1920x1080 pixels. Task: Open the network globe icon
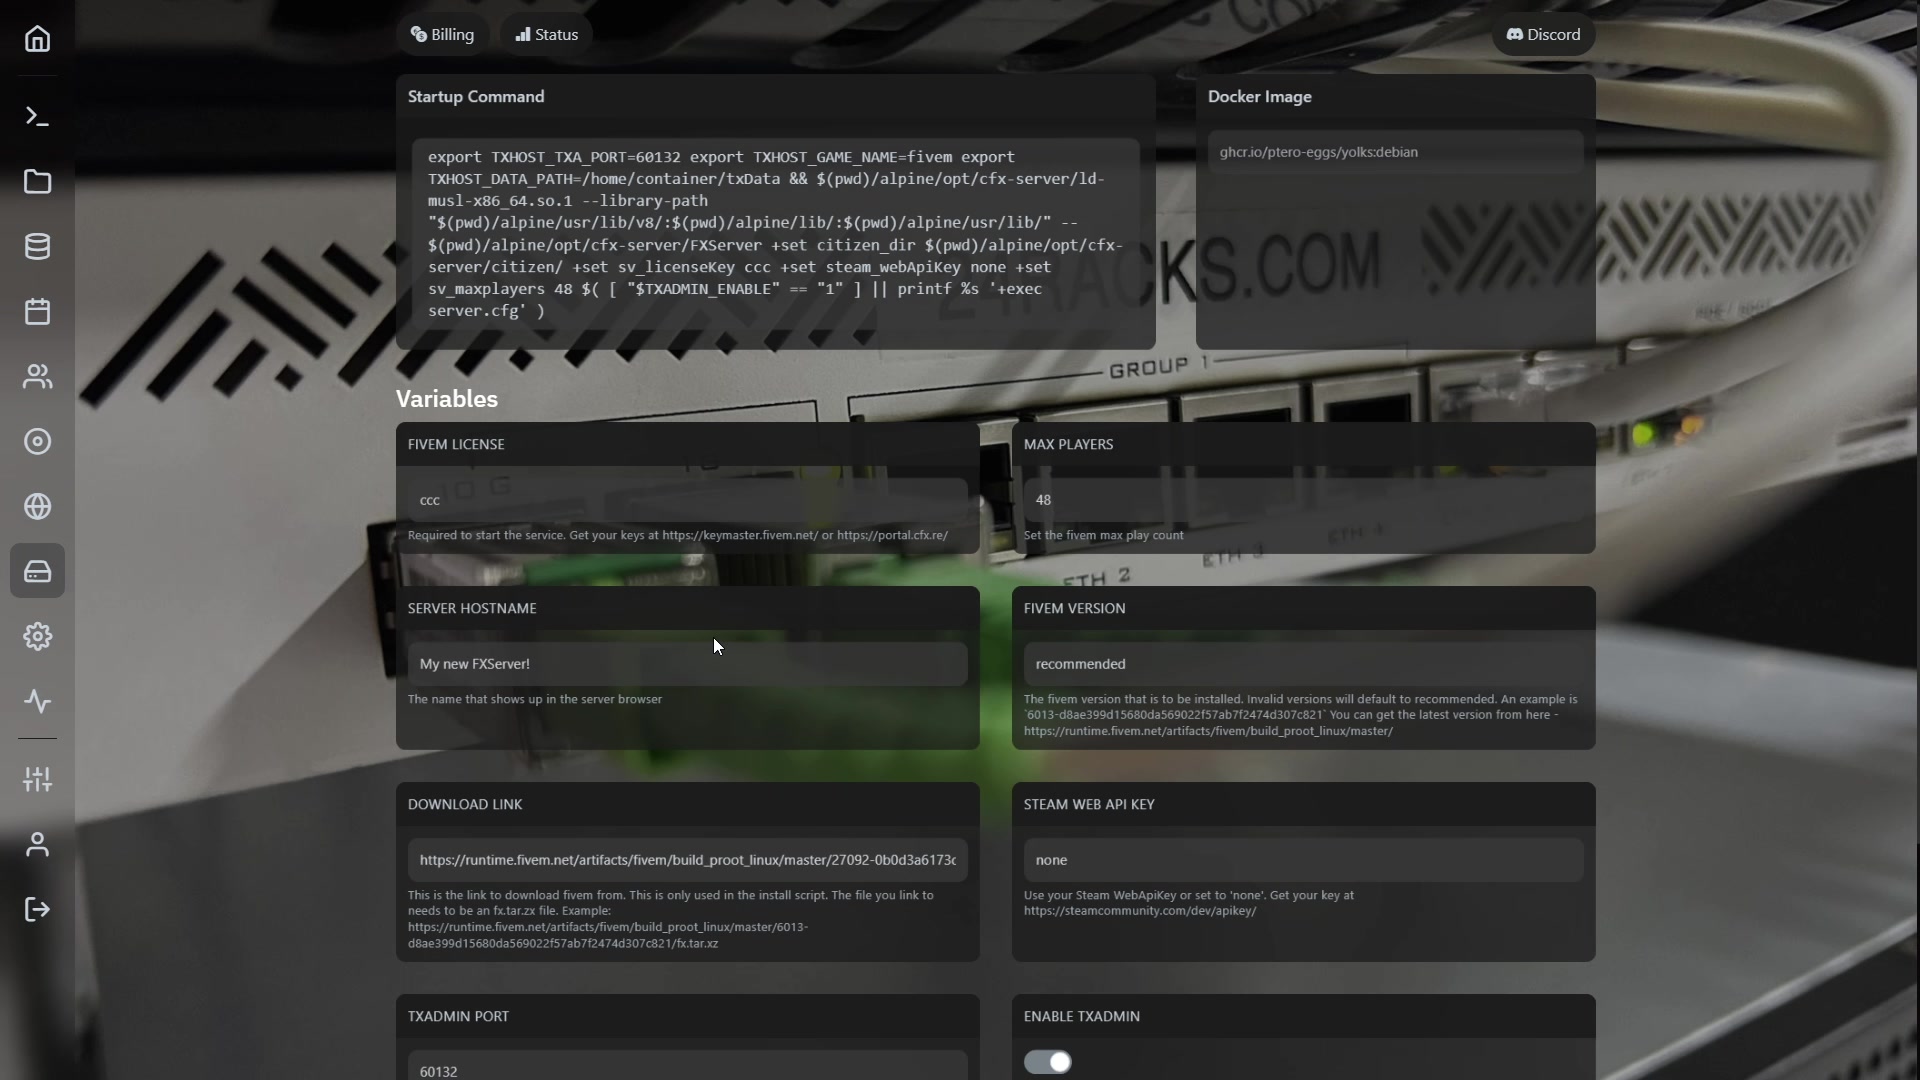point(37,506)
